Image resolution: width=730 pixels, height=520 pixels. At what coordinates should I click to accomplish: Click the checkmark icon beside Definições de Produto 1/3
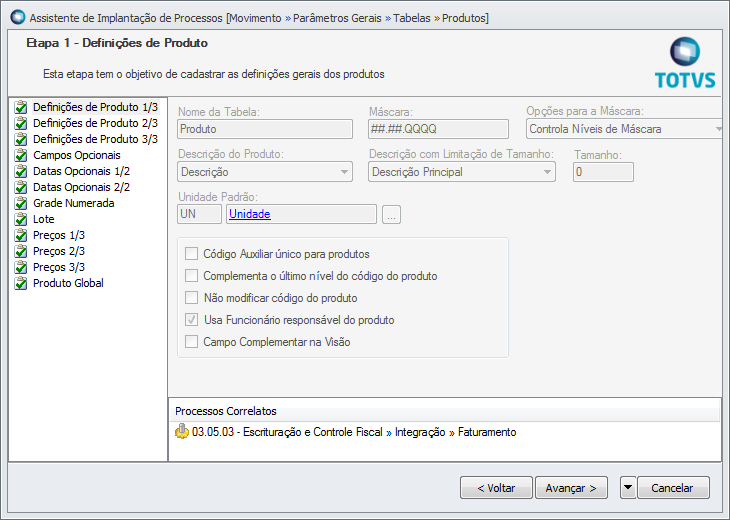click(21, 108)
